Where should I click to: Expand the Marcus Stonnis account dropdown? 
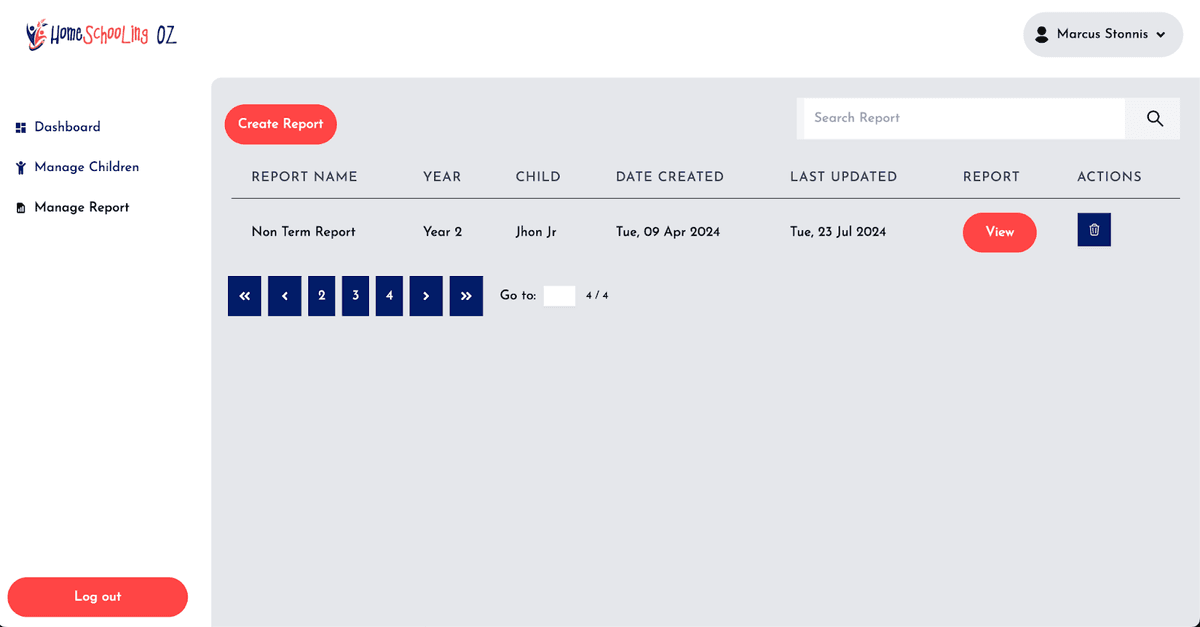1160,35
